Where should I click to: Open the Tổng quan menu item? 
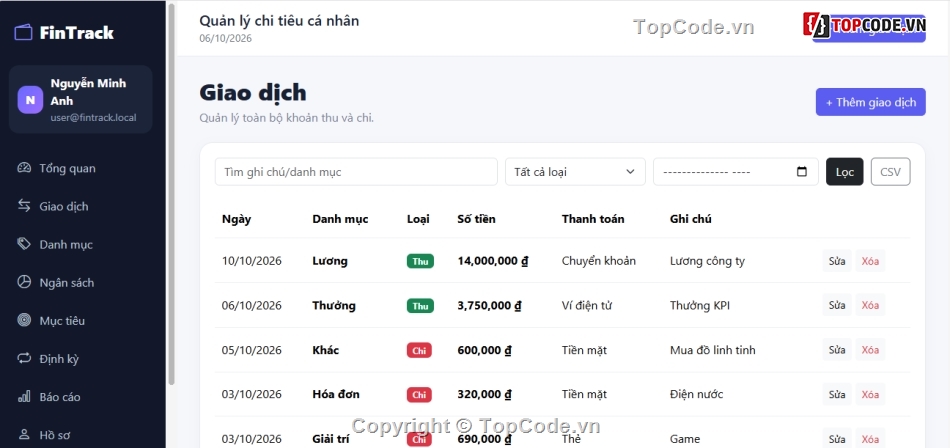83,168
